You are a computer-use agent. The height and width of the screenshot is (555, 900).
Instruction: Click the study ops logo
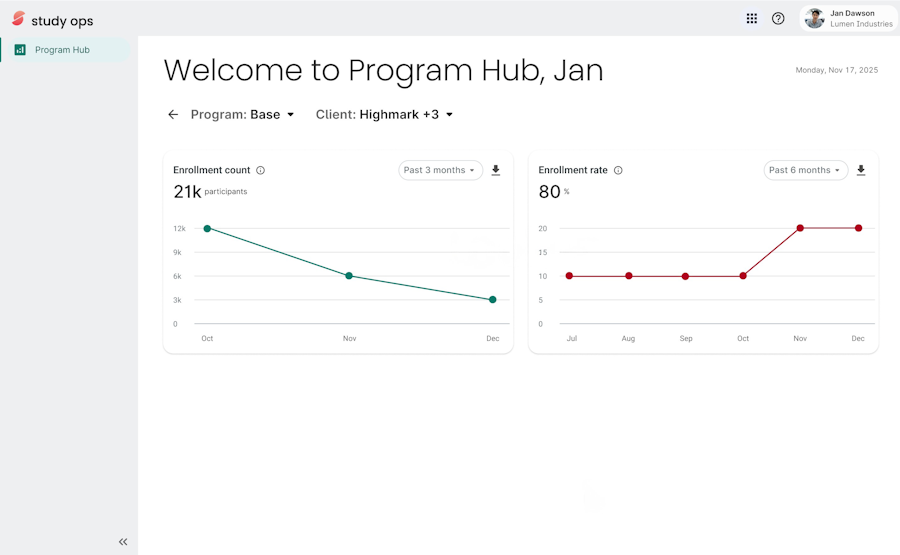[52, 20]
